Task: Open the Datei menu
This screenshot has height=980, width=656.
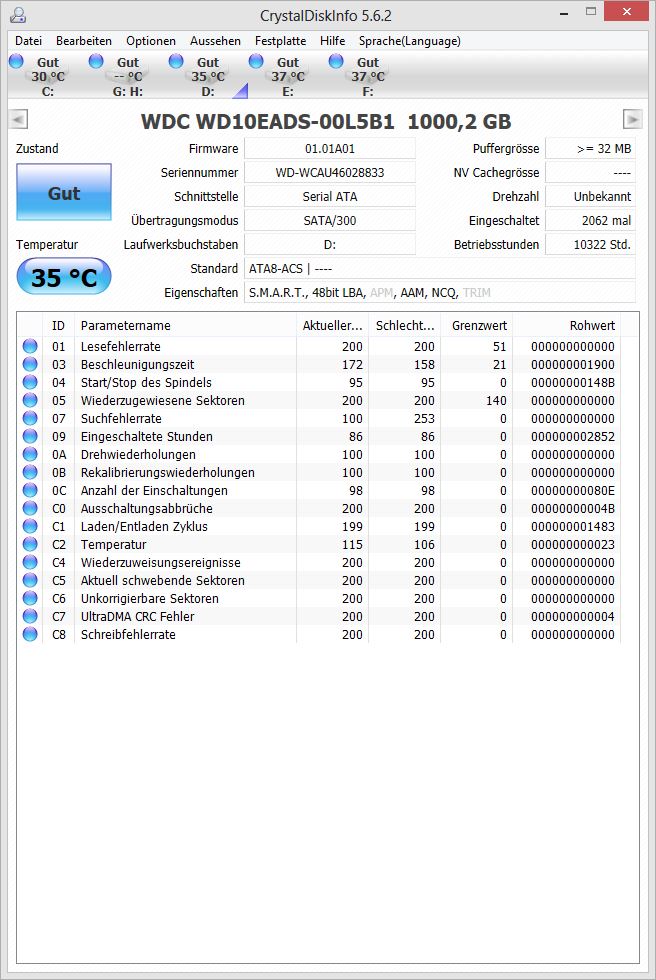Action: point(28,41)
